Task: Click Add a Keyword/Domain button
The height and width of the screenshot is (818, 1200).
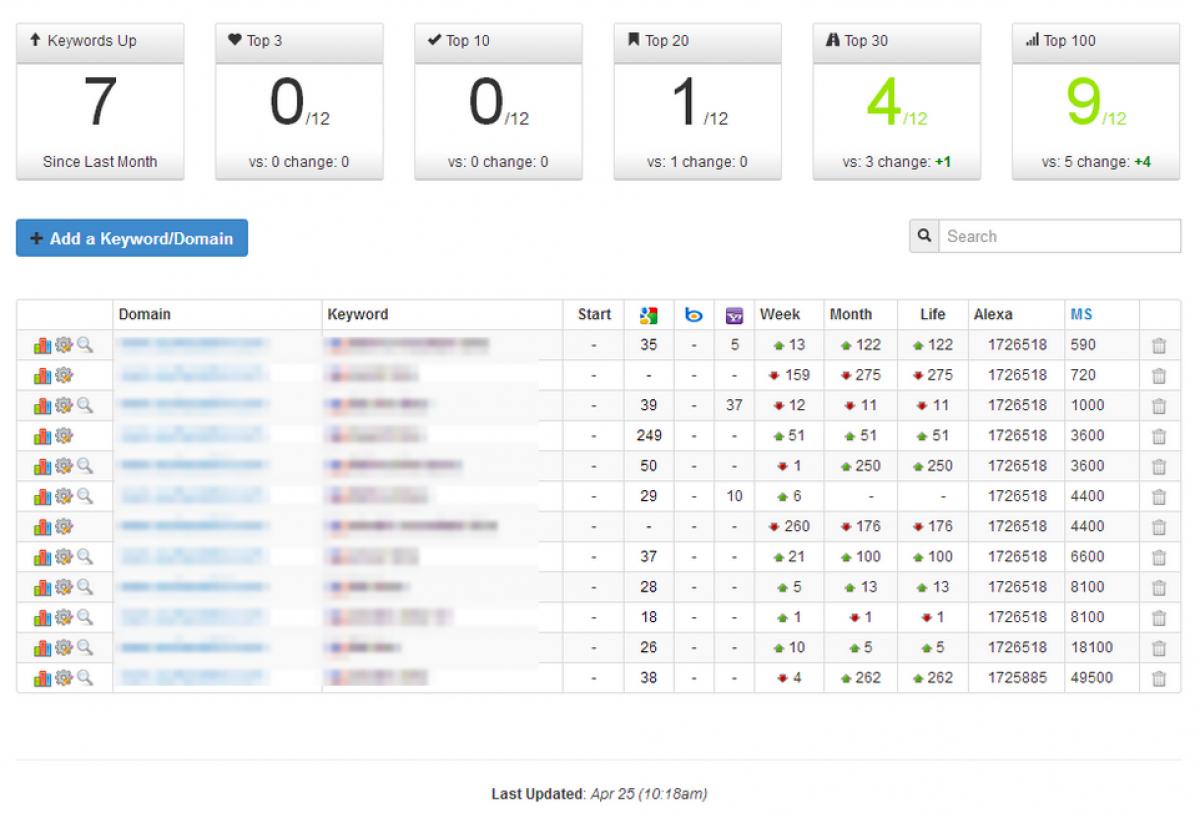Action: 132,238
